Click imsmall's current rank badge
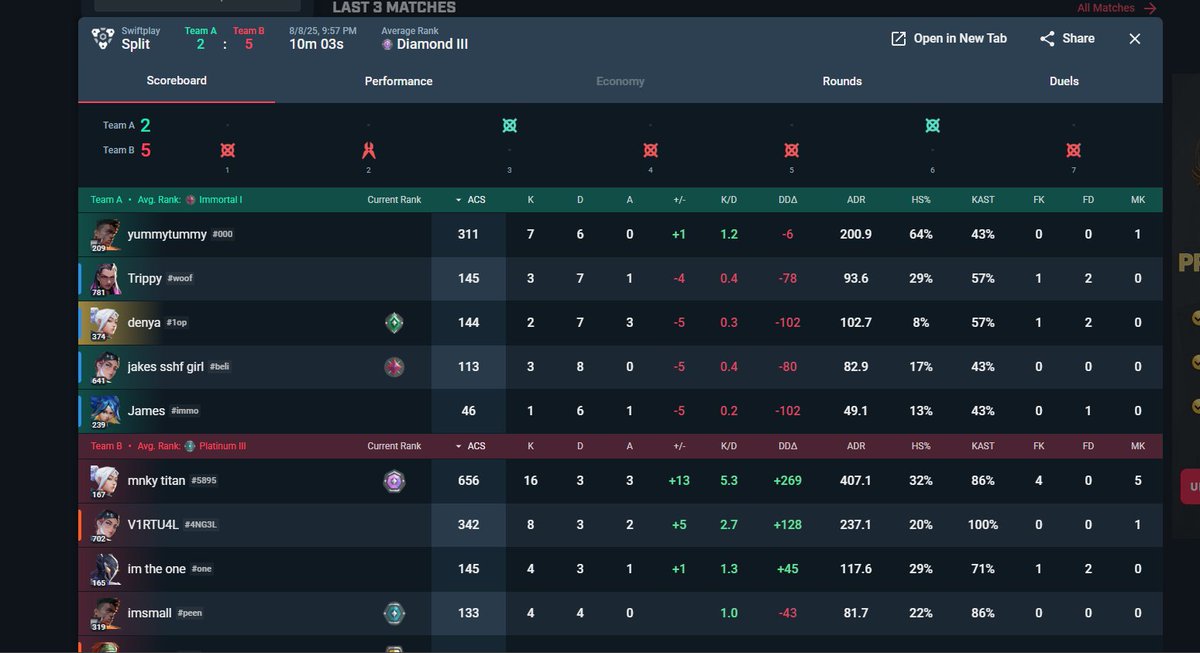Screen dimensions: 1200x653 pos(394,612)
